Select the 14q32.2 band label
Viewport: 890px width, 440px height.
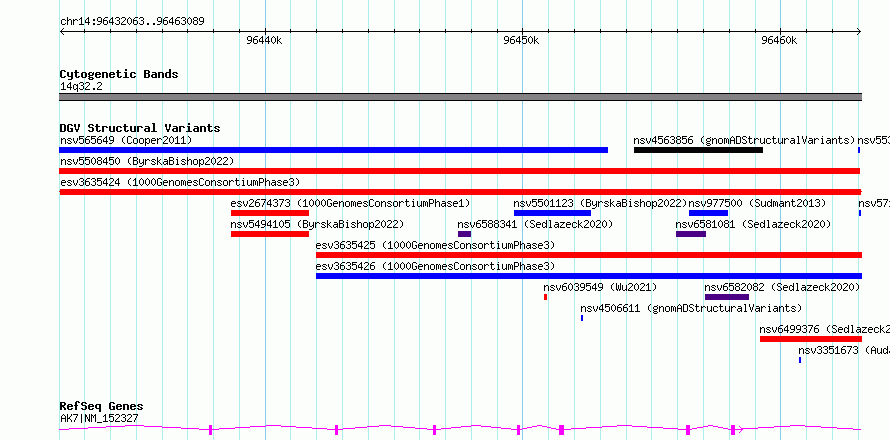click(x=81, y=86)
